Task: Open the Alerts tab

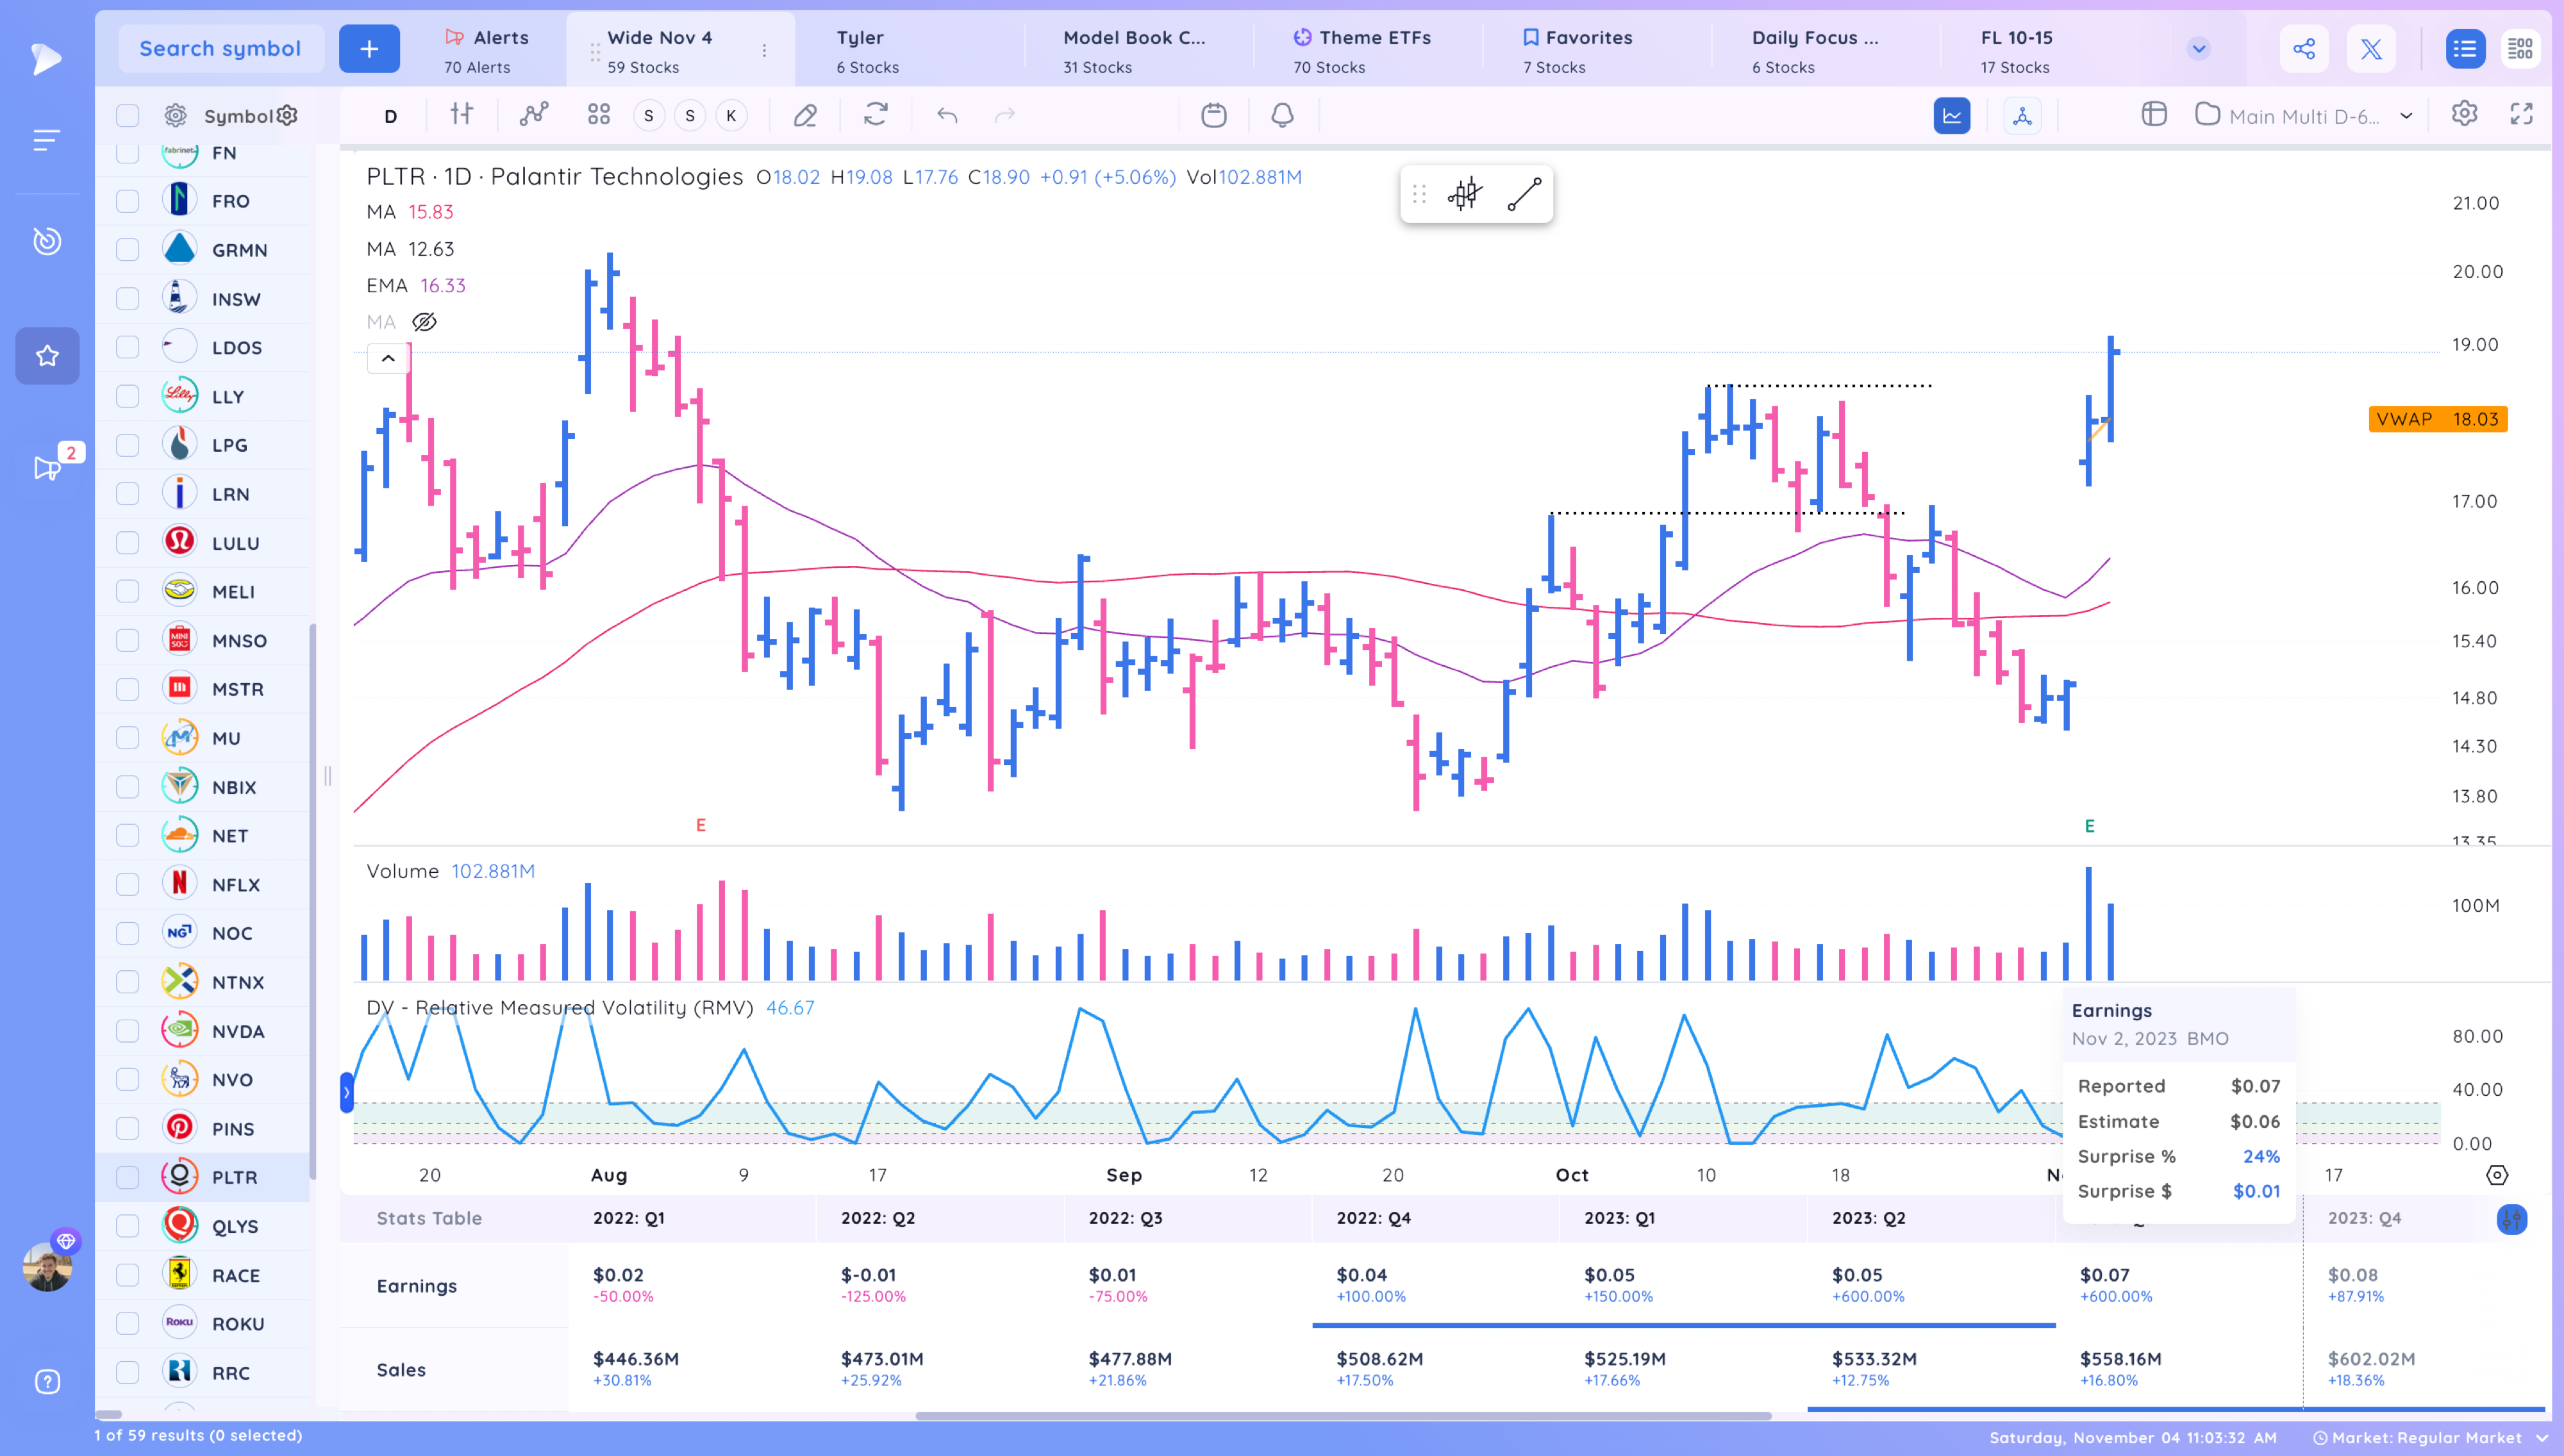Action: pyautogui.click(x=486, y=50)
